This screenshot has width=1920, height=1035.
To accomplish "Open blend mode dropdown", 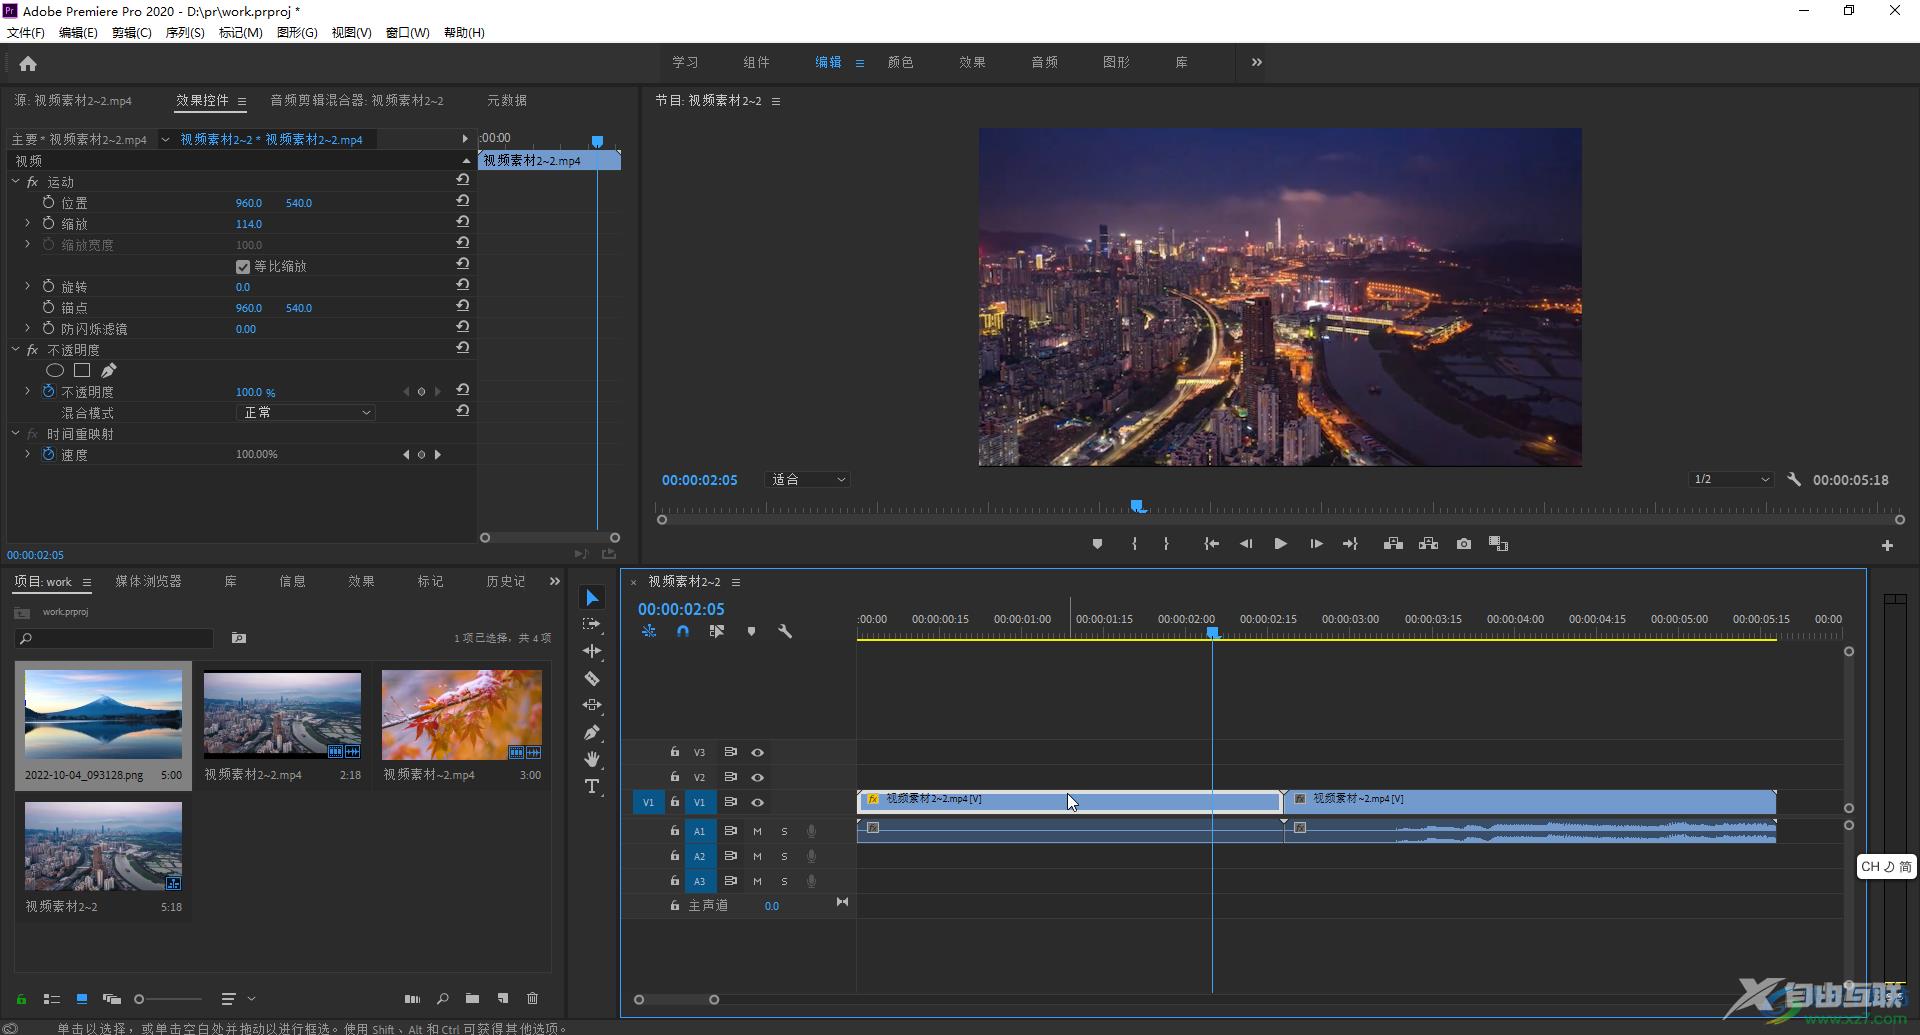I will pos(306,412).
